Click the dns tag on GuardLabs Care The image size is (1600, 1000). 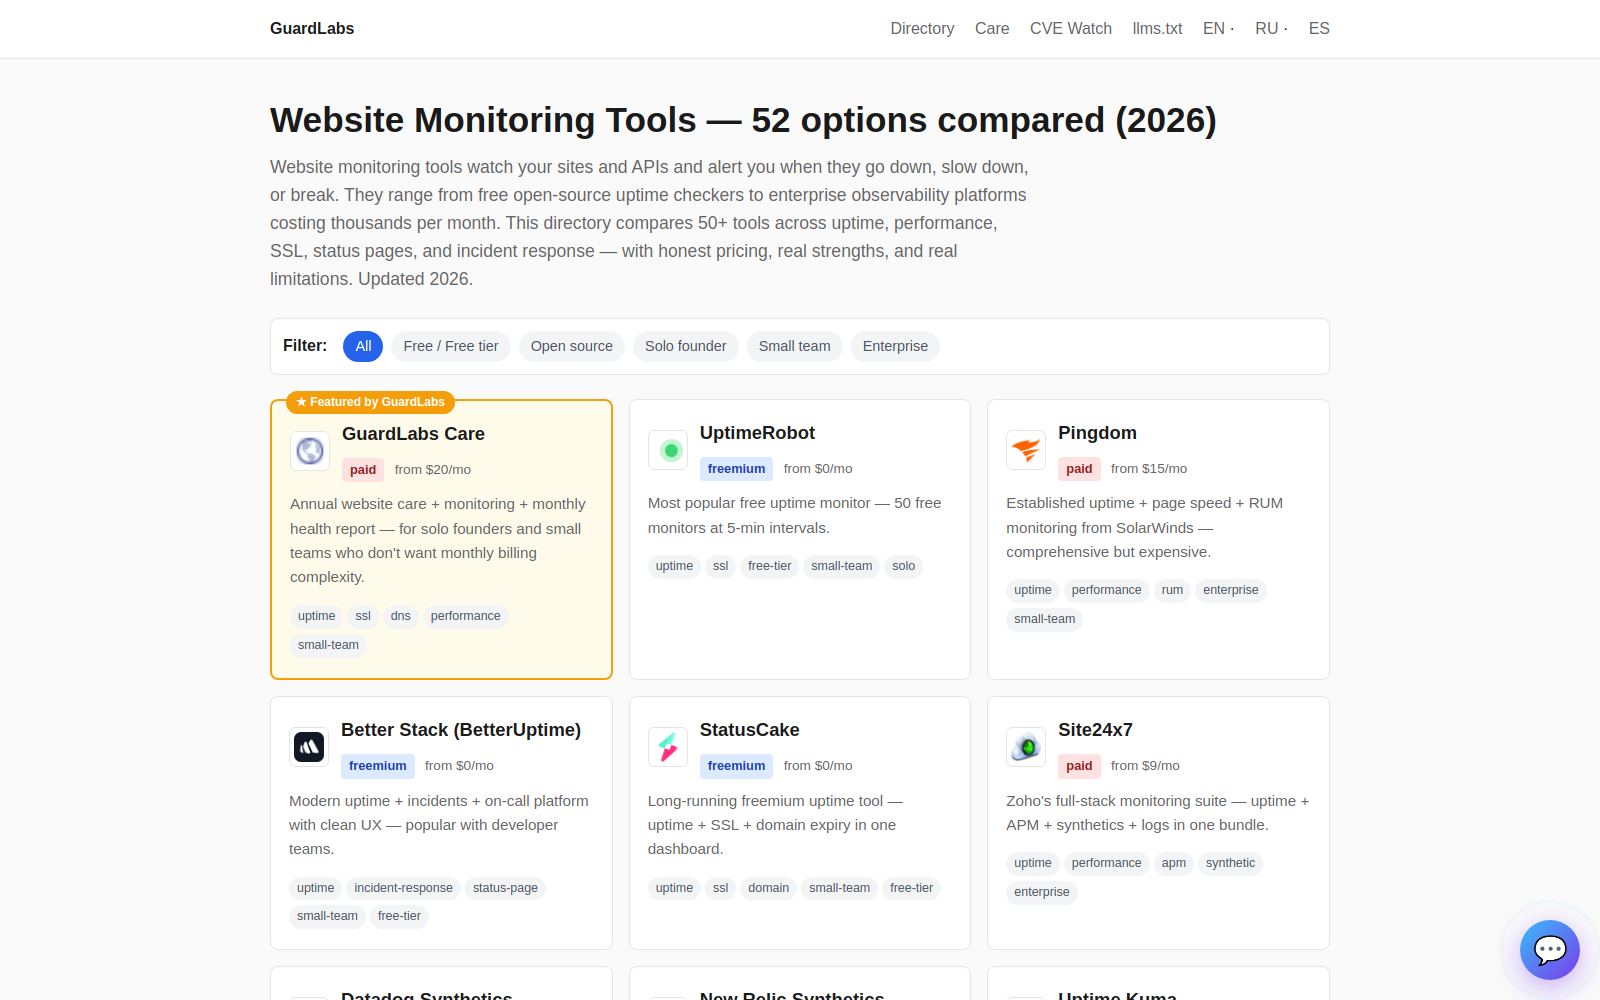coord(401,616)
